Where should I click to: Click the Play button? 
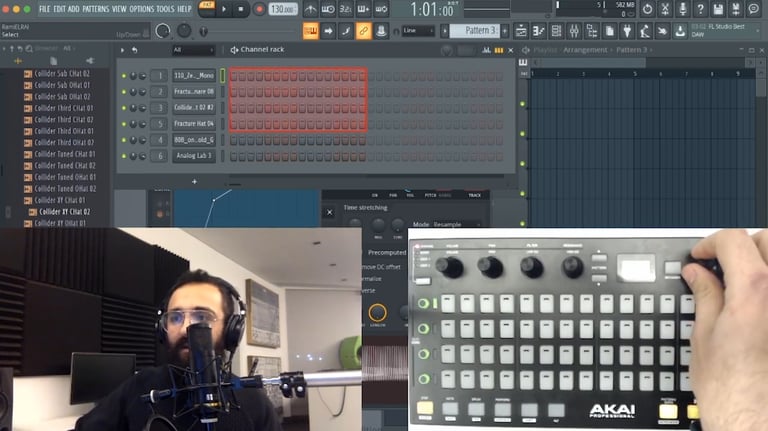pyautogui.click(x=224, y=9)
